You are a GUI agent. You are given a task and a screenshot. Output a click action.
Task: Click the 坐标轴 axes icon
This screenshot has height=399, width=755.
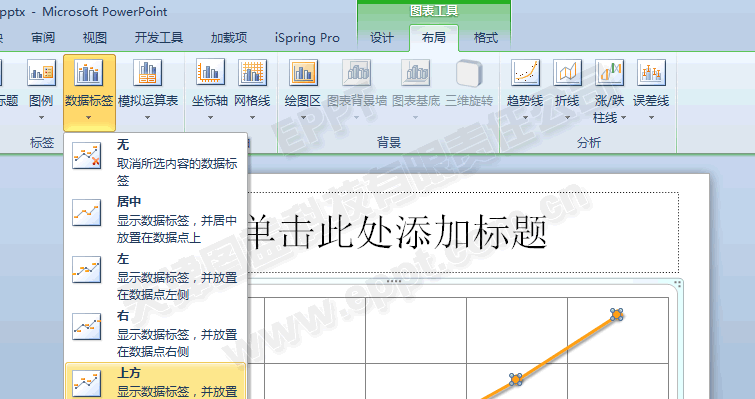[210, 73]
